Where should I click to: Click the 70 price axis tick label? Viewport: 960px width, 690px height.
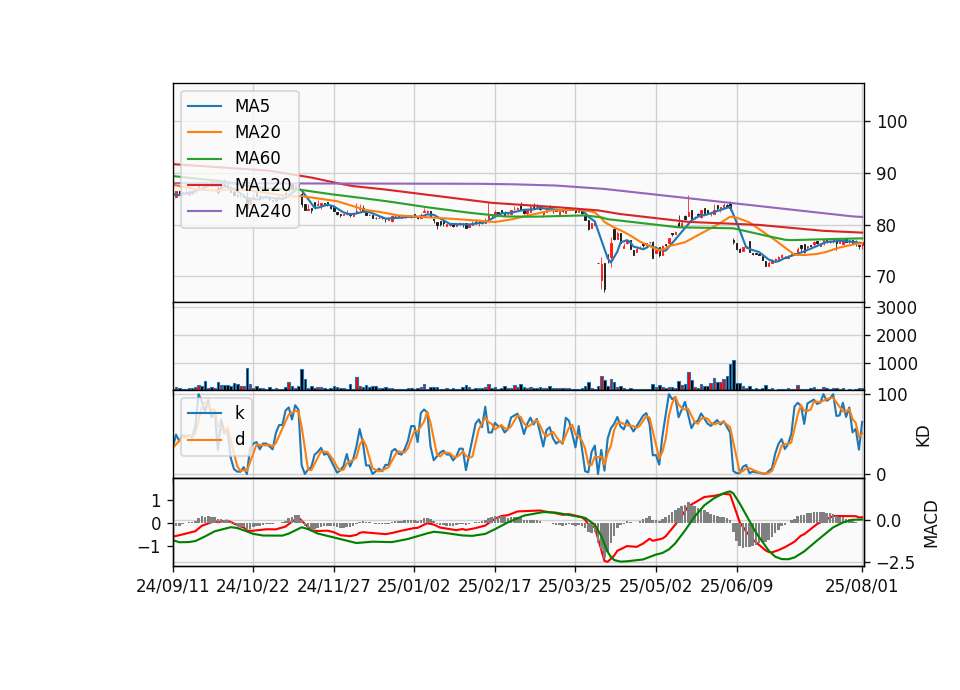tap(886, 277)
